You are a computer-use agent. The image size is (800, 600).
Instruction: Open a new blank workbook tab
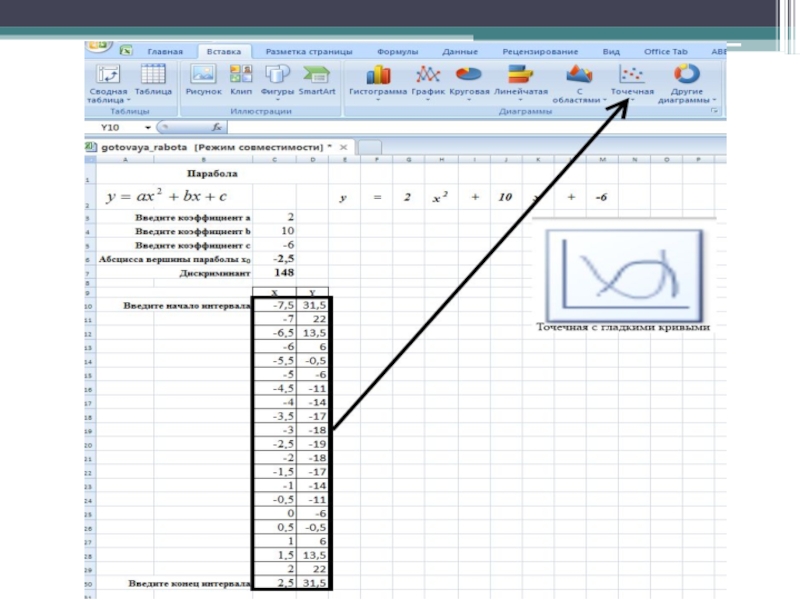pos(369,147)
